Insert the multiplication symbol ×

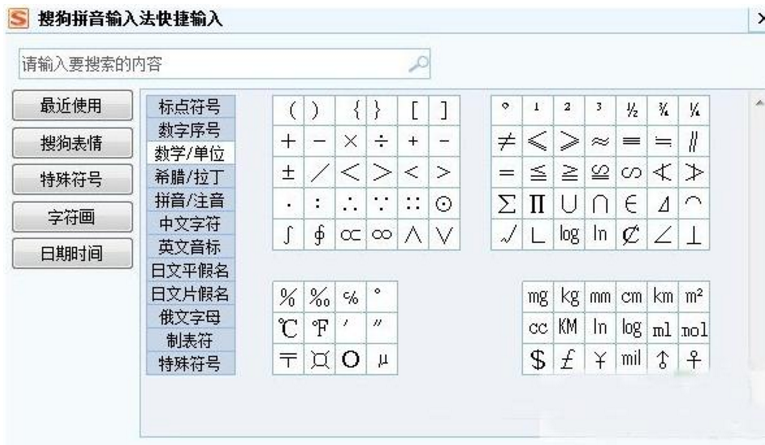pyautogui.click(x=350, y=141)
